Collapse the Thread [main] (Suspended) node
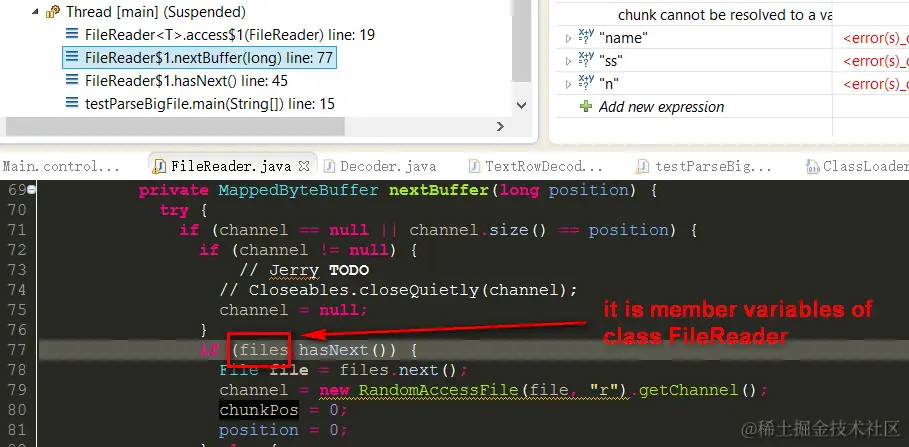 click(34, 12)
